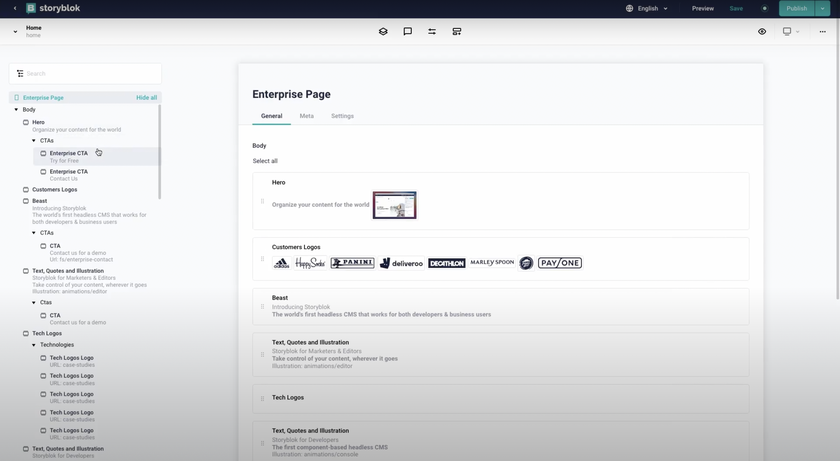Click the left tree panel scrollbar
This screenshot has height=461, width=840.
(160, 152)
